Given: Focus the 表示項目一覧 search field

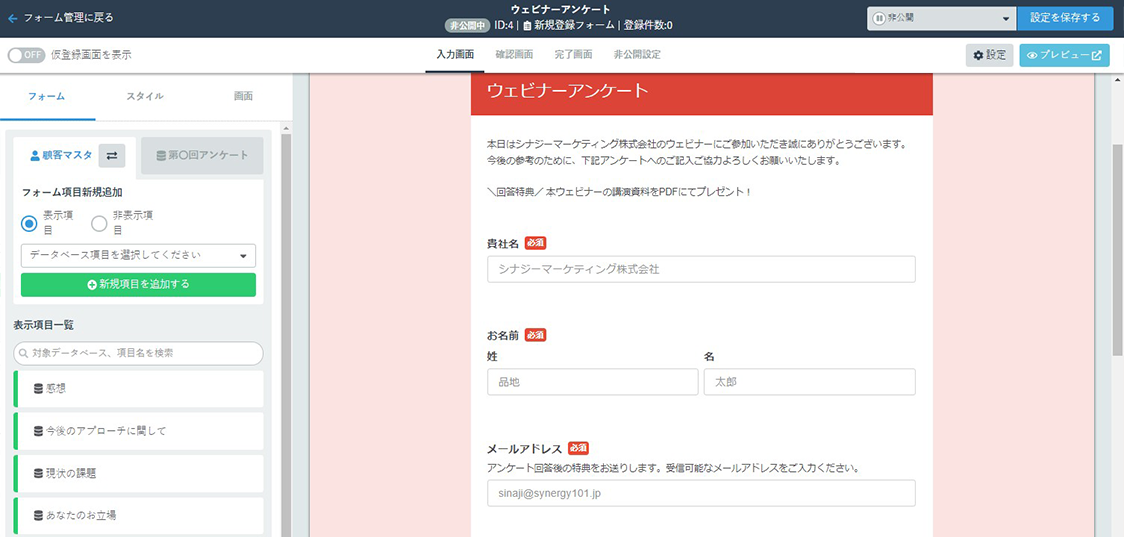Looking at the screenshot, I should (x=138, y=353).
